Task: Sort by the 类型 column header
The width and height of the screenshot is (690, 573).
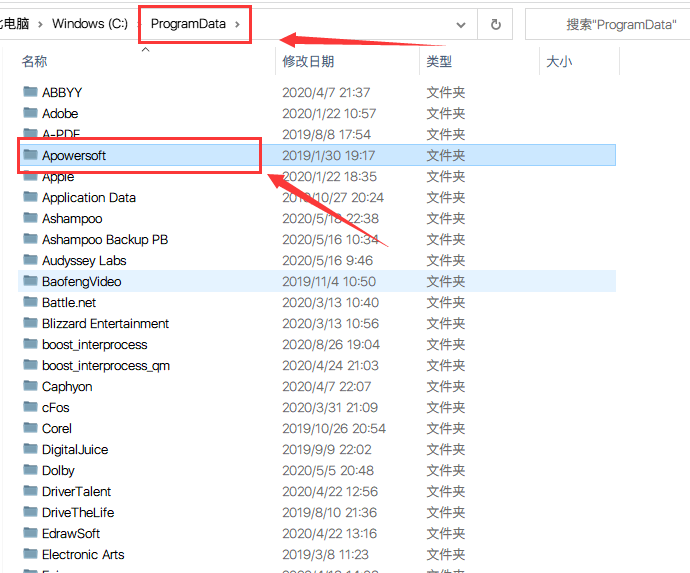Action: pyautogui.click(x=439, y=61)
